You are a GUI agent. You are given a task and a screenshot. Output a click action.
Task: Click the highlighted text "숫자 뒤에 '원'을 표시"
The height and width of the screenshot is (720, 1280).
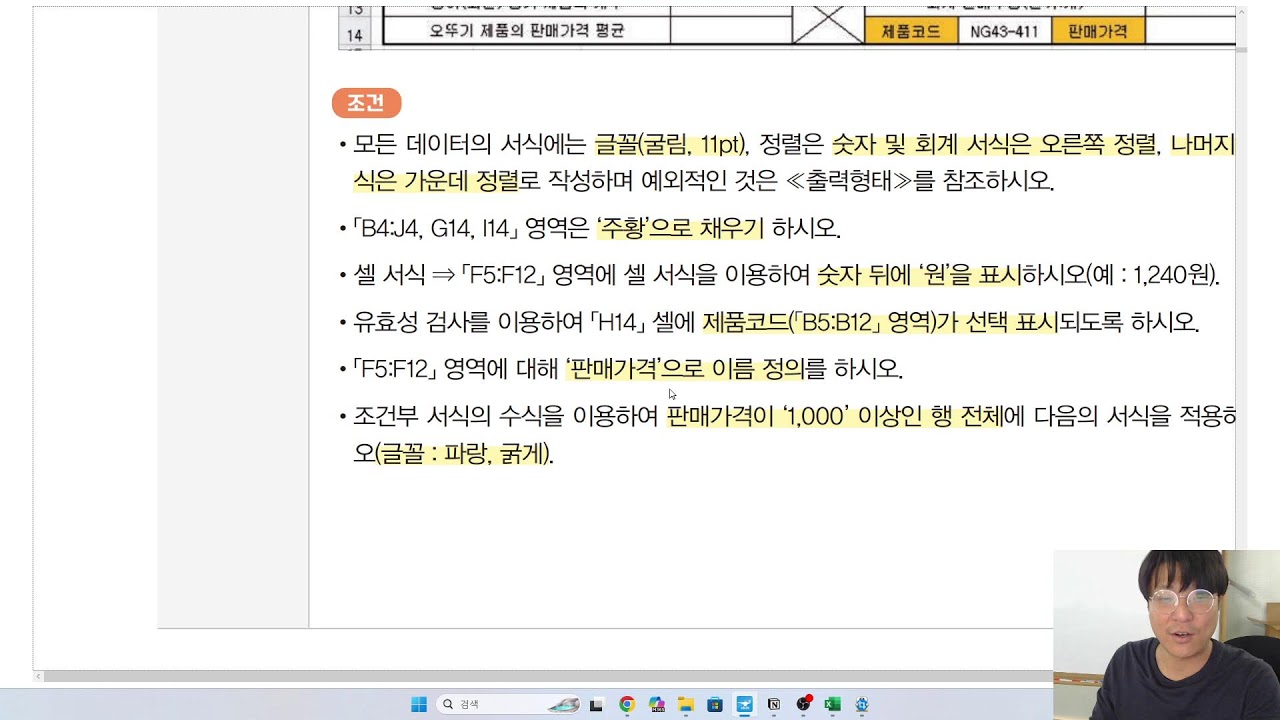click(x=919, y=275)
